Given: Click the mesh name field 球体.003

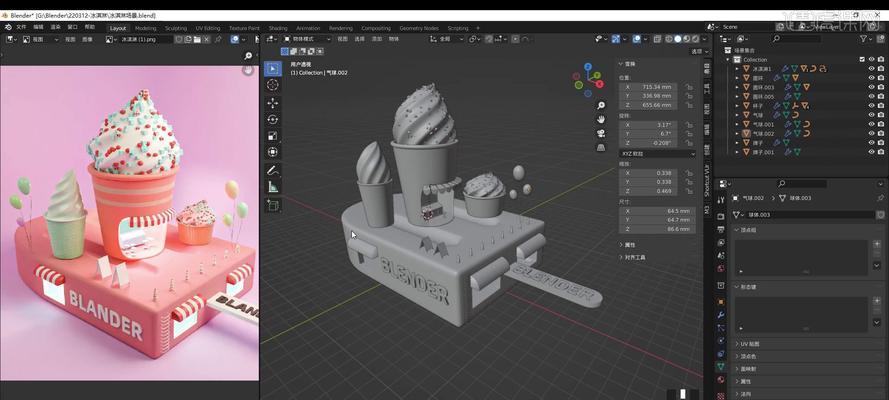Looking at the screenshot, I should point(810,215).
